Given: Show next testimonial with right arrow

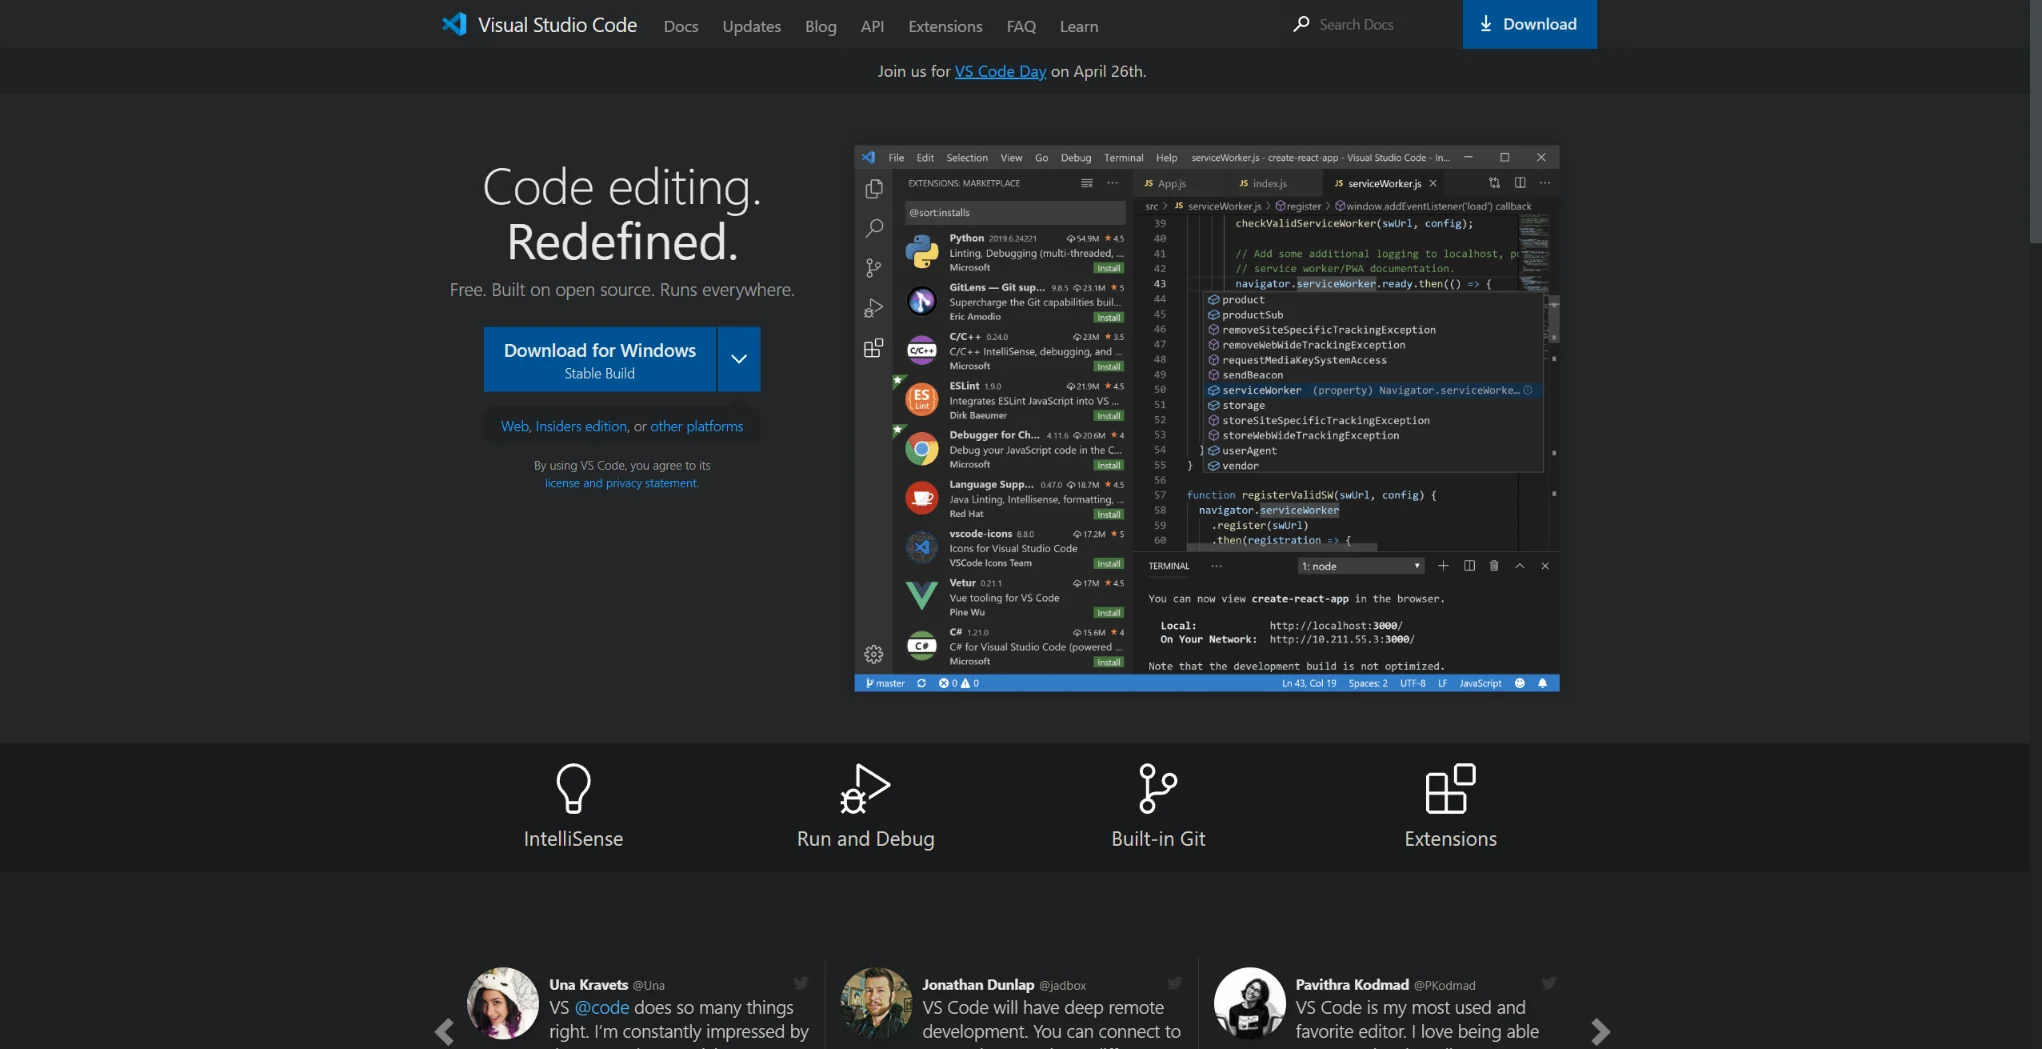Looking at the screenshot, I should (1600, 1031).
